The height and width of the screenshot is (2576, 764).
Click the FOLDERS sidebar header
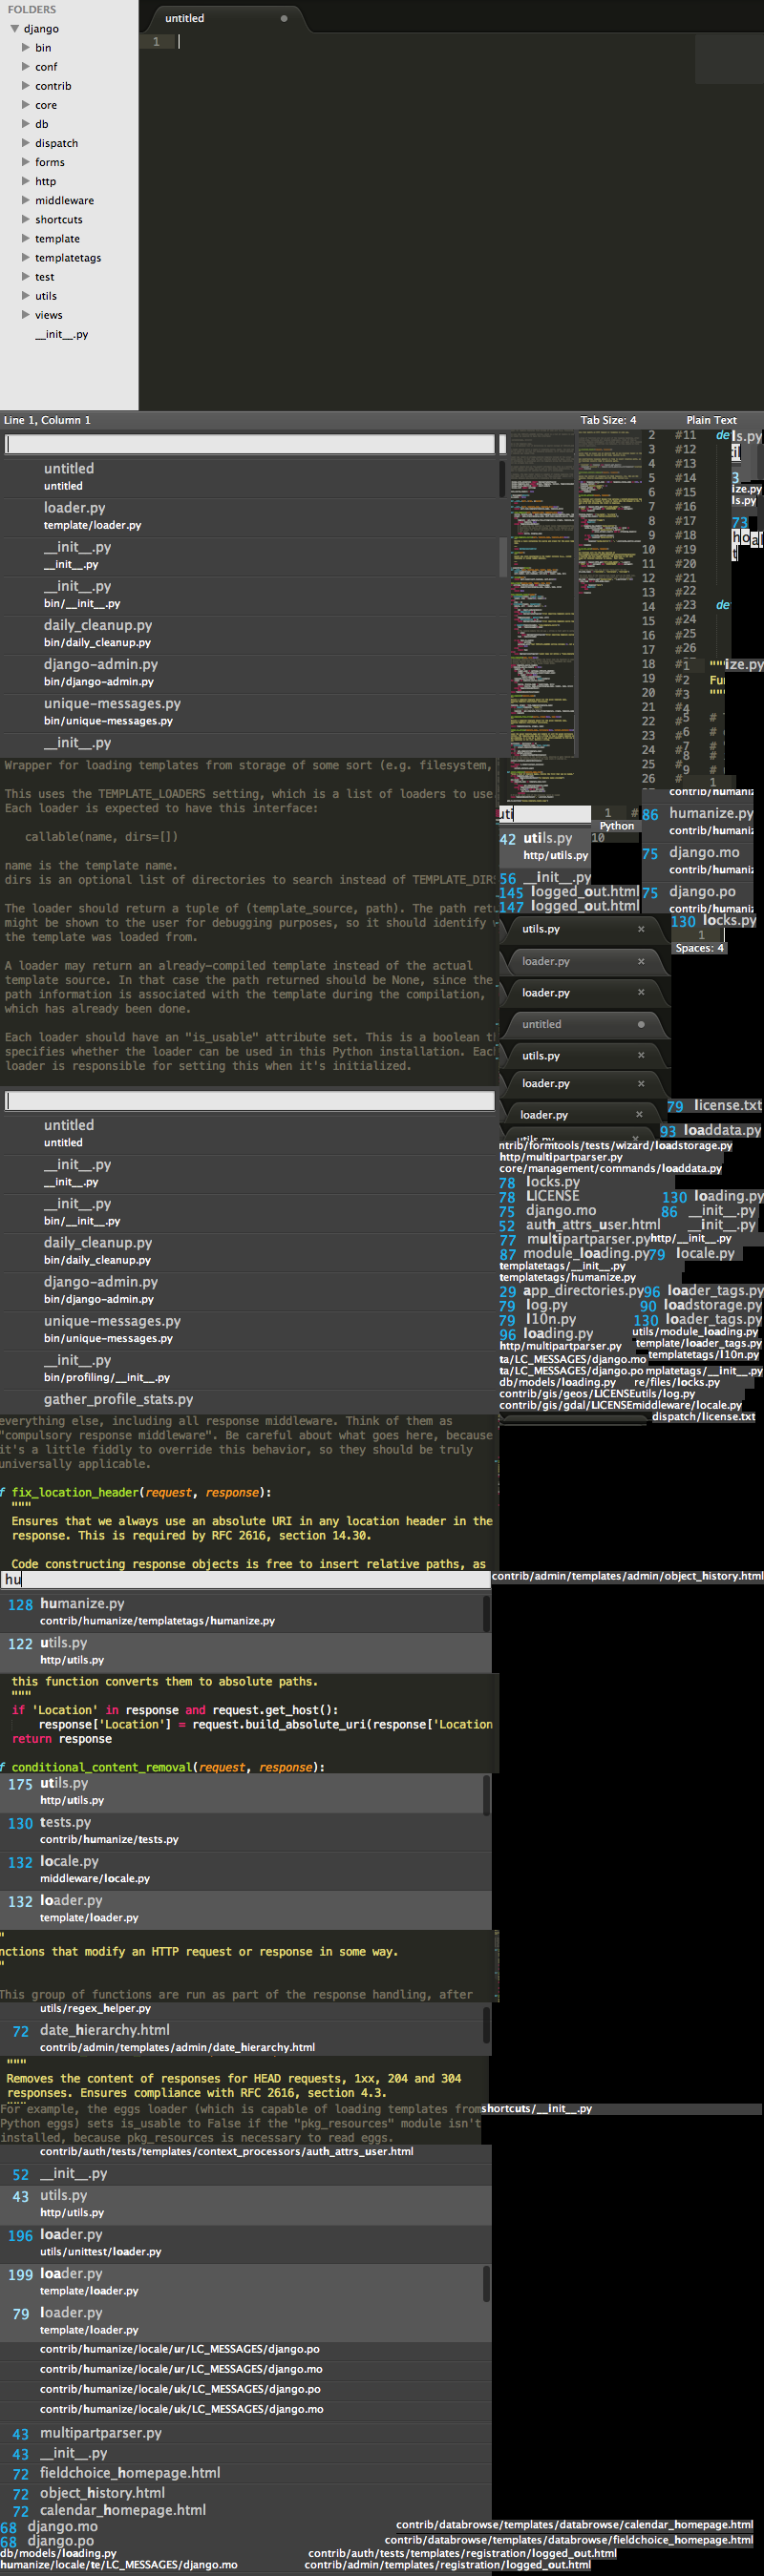[x=32, y=10]
